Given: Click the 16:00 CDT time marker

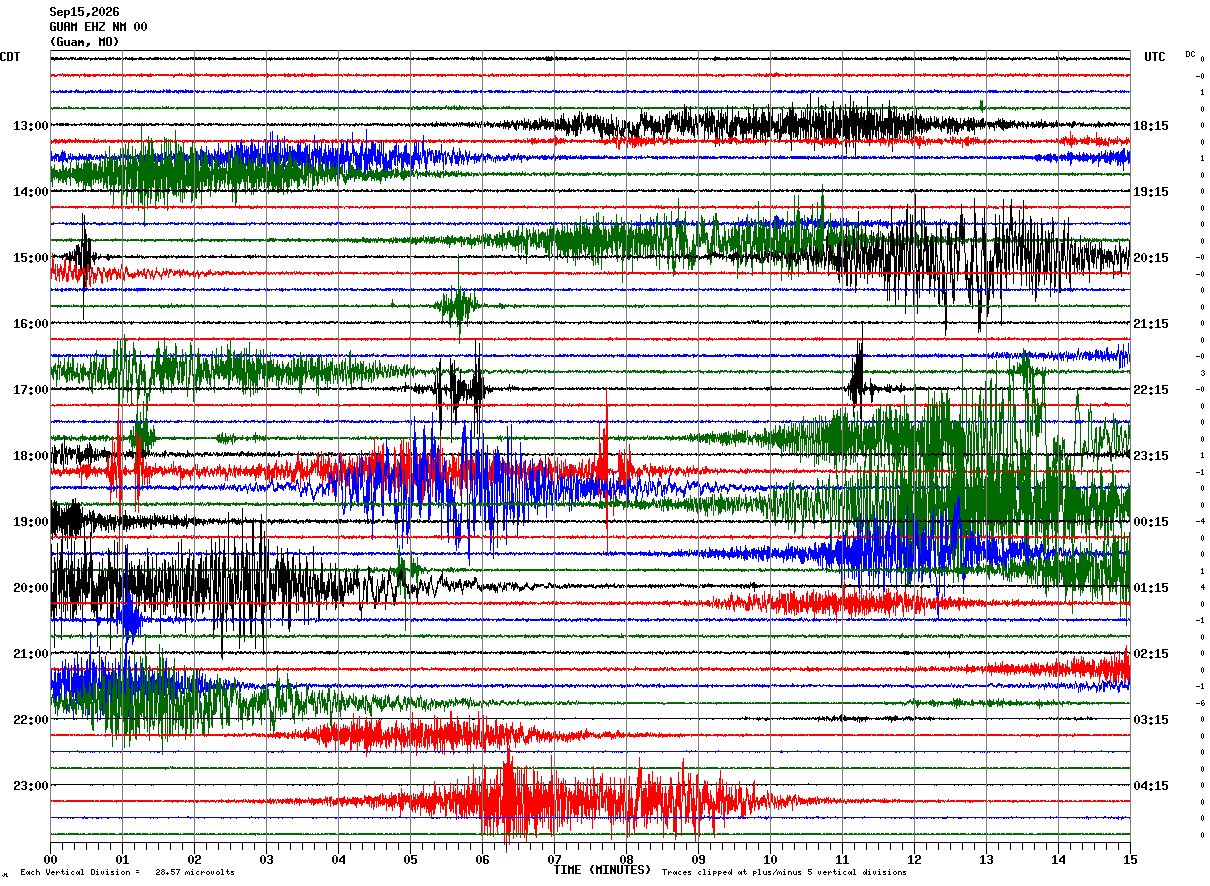Looking at the screenshot, I should click(x=31, y=324).
